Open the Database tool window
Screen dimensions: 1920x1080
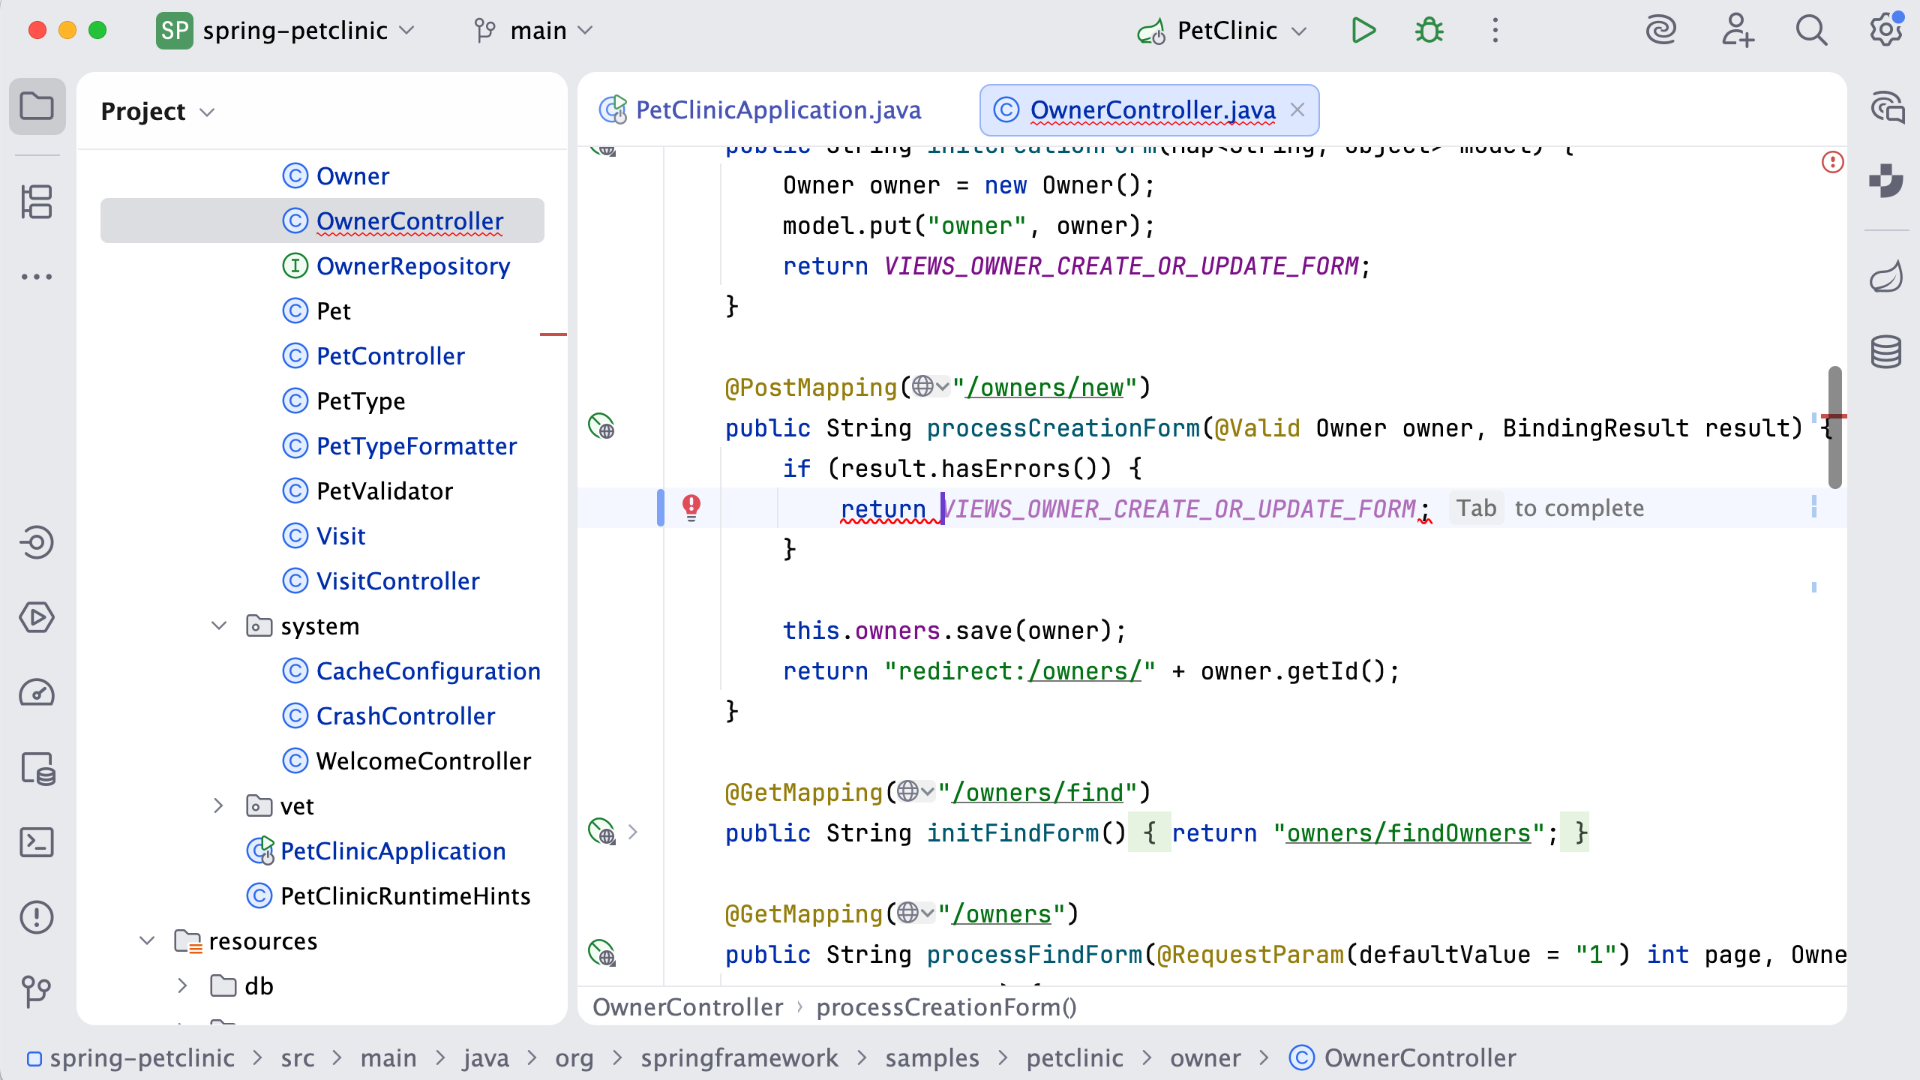point(1886,351)
